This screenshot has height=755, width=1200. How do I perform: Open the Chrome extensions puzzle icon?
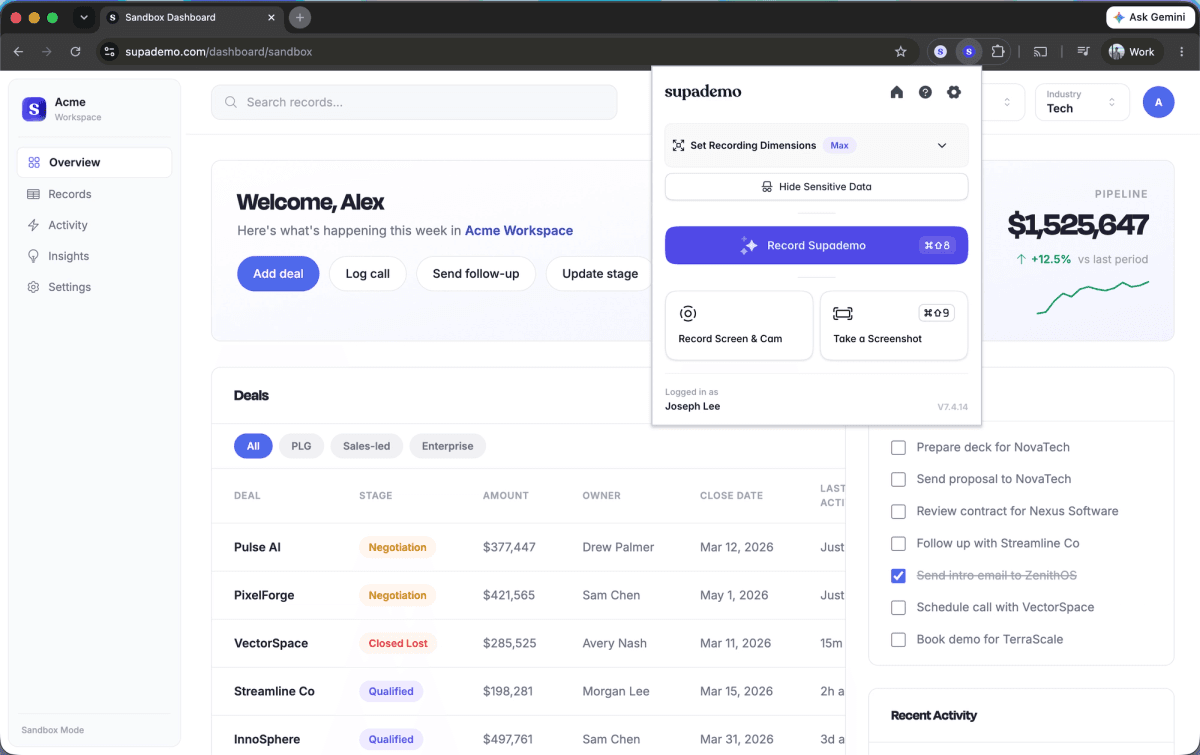pyautogui.click(x=997, y=51)
